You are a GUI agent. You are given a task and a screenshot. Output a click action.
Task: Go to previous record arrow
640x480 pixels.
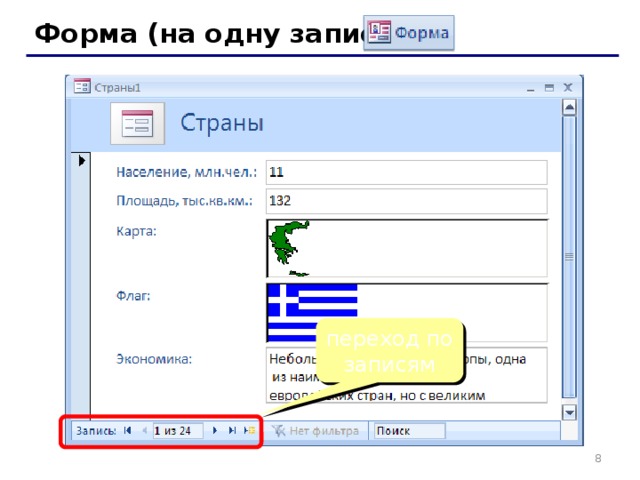point(144,430)
